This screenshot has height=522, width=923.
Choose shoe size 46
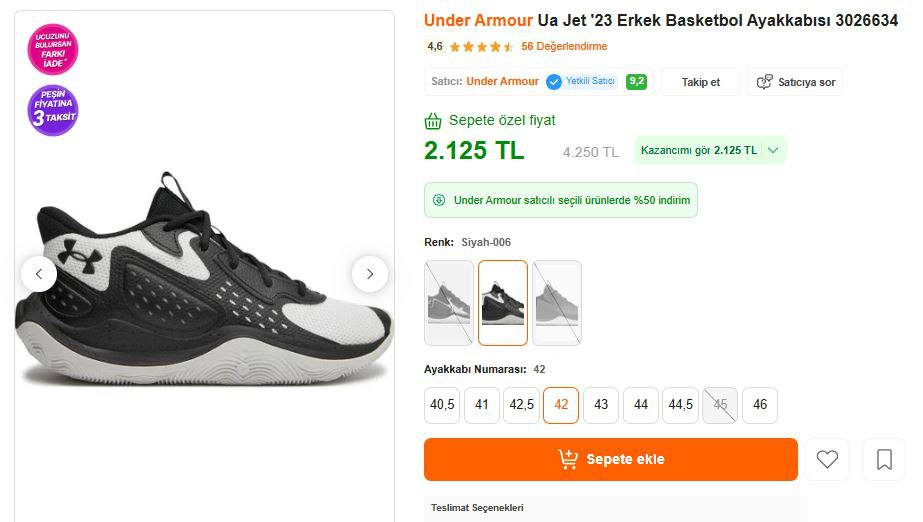click(x=760, y=405)
